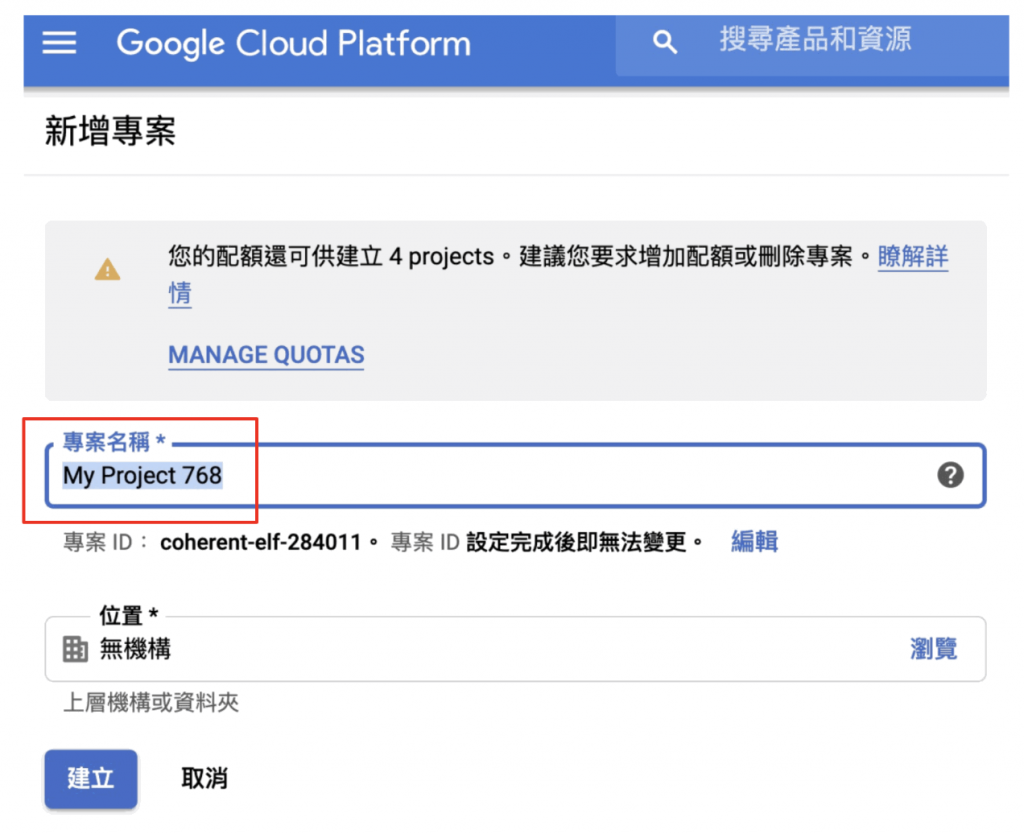
Task: Click the 建立 create button
Action: click(x=91, y=778)
